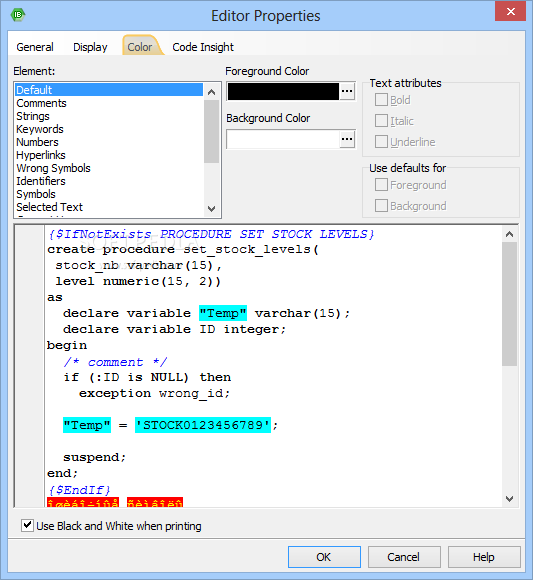Click the black Foreground Color swatch
This screenshot has height=580, width=533.
click(x=283, y=91)
